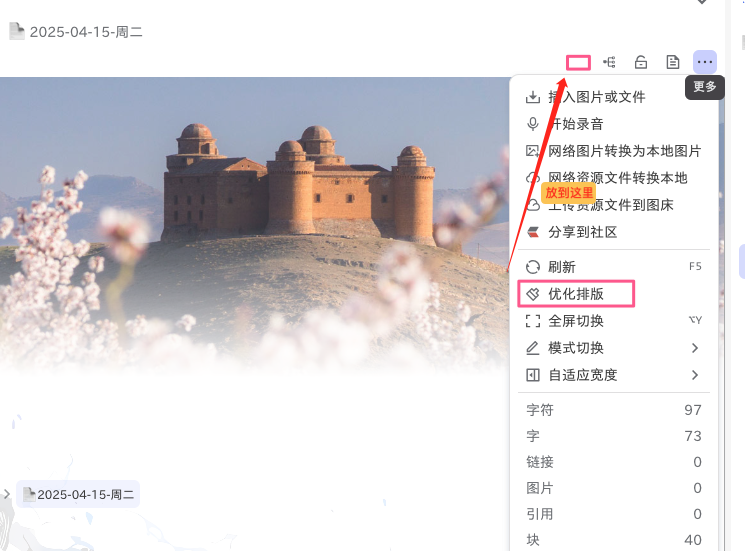Upload asset files to image host

point(613,205)
